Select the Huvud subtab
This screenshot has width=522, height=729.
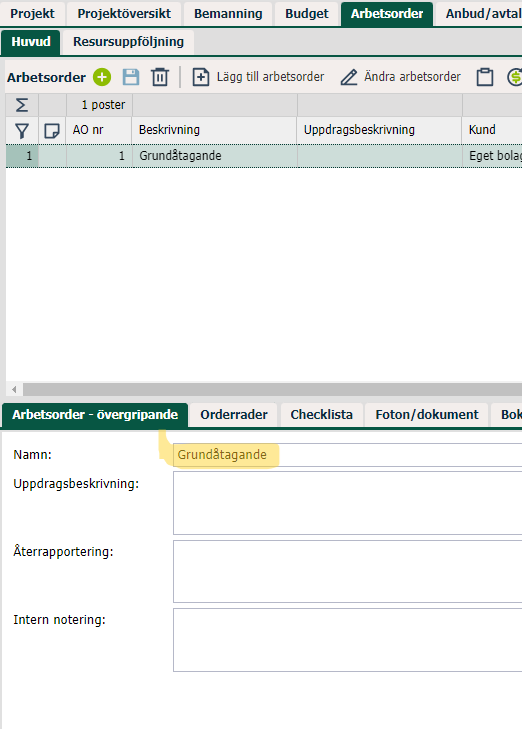[31, 42]
